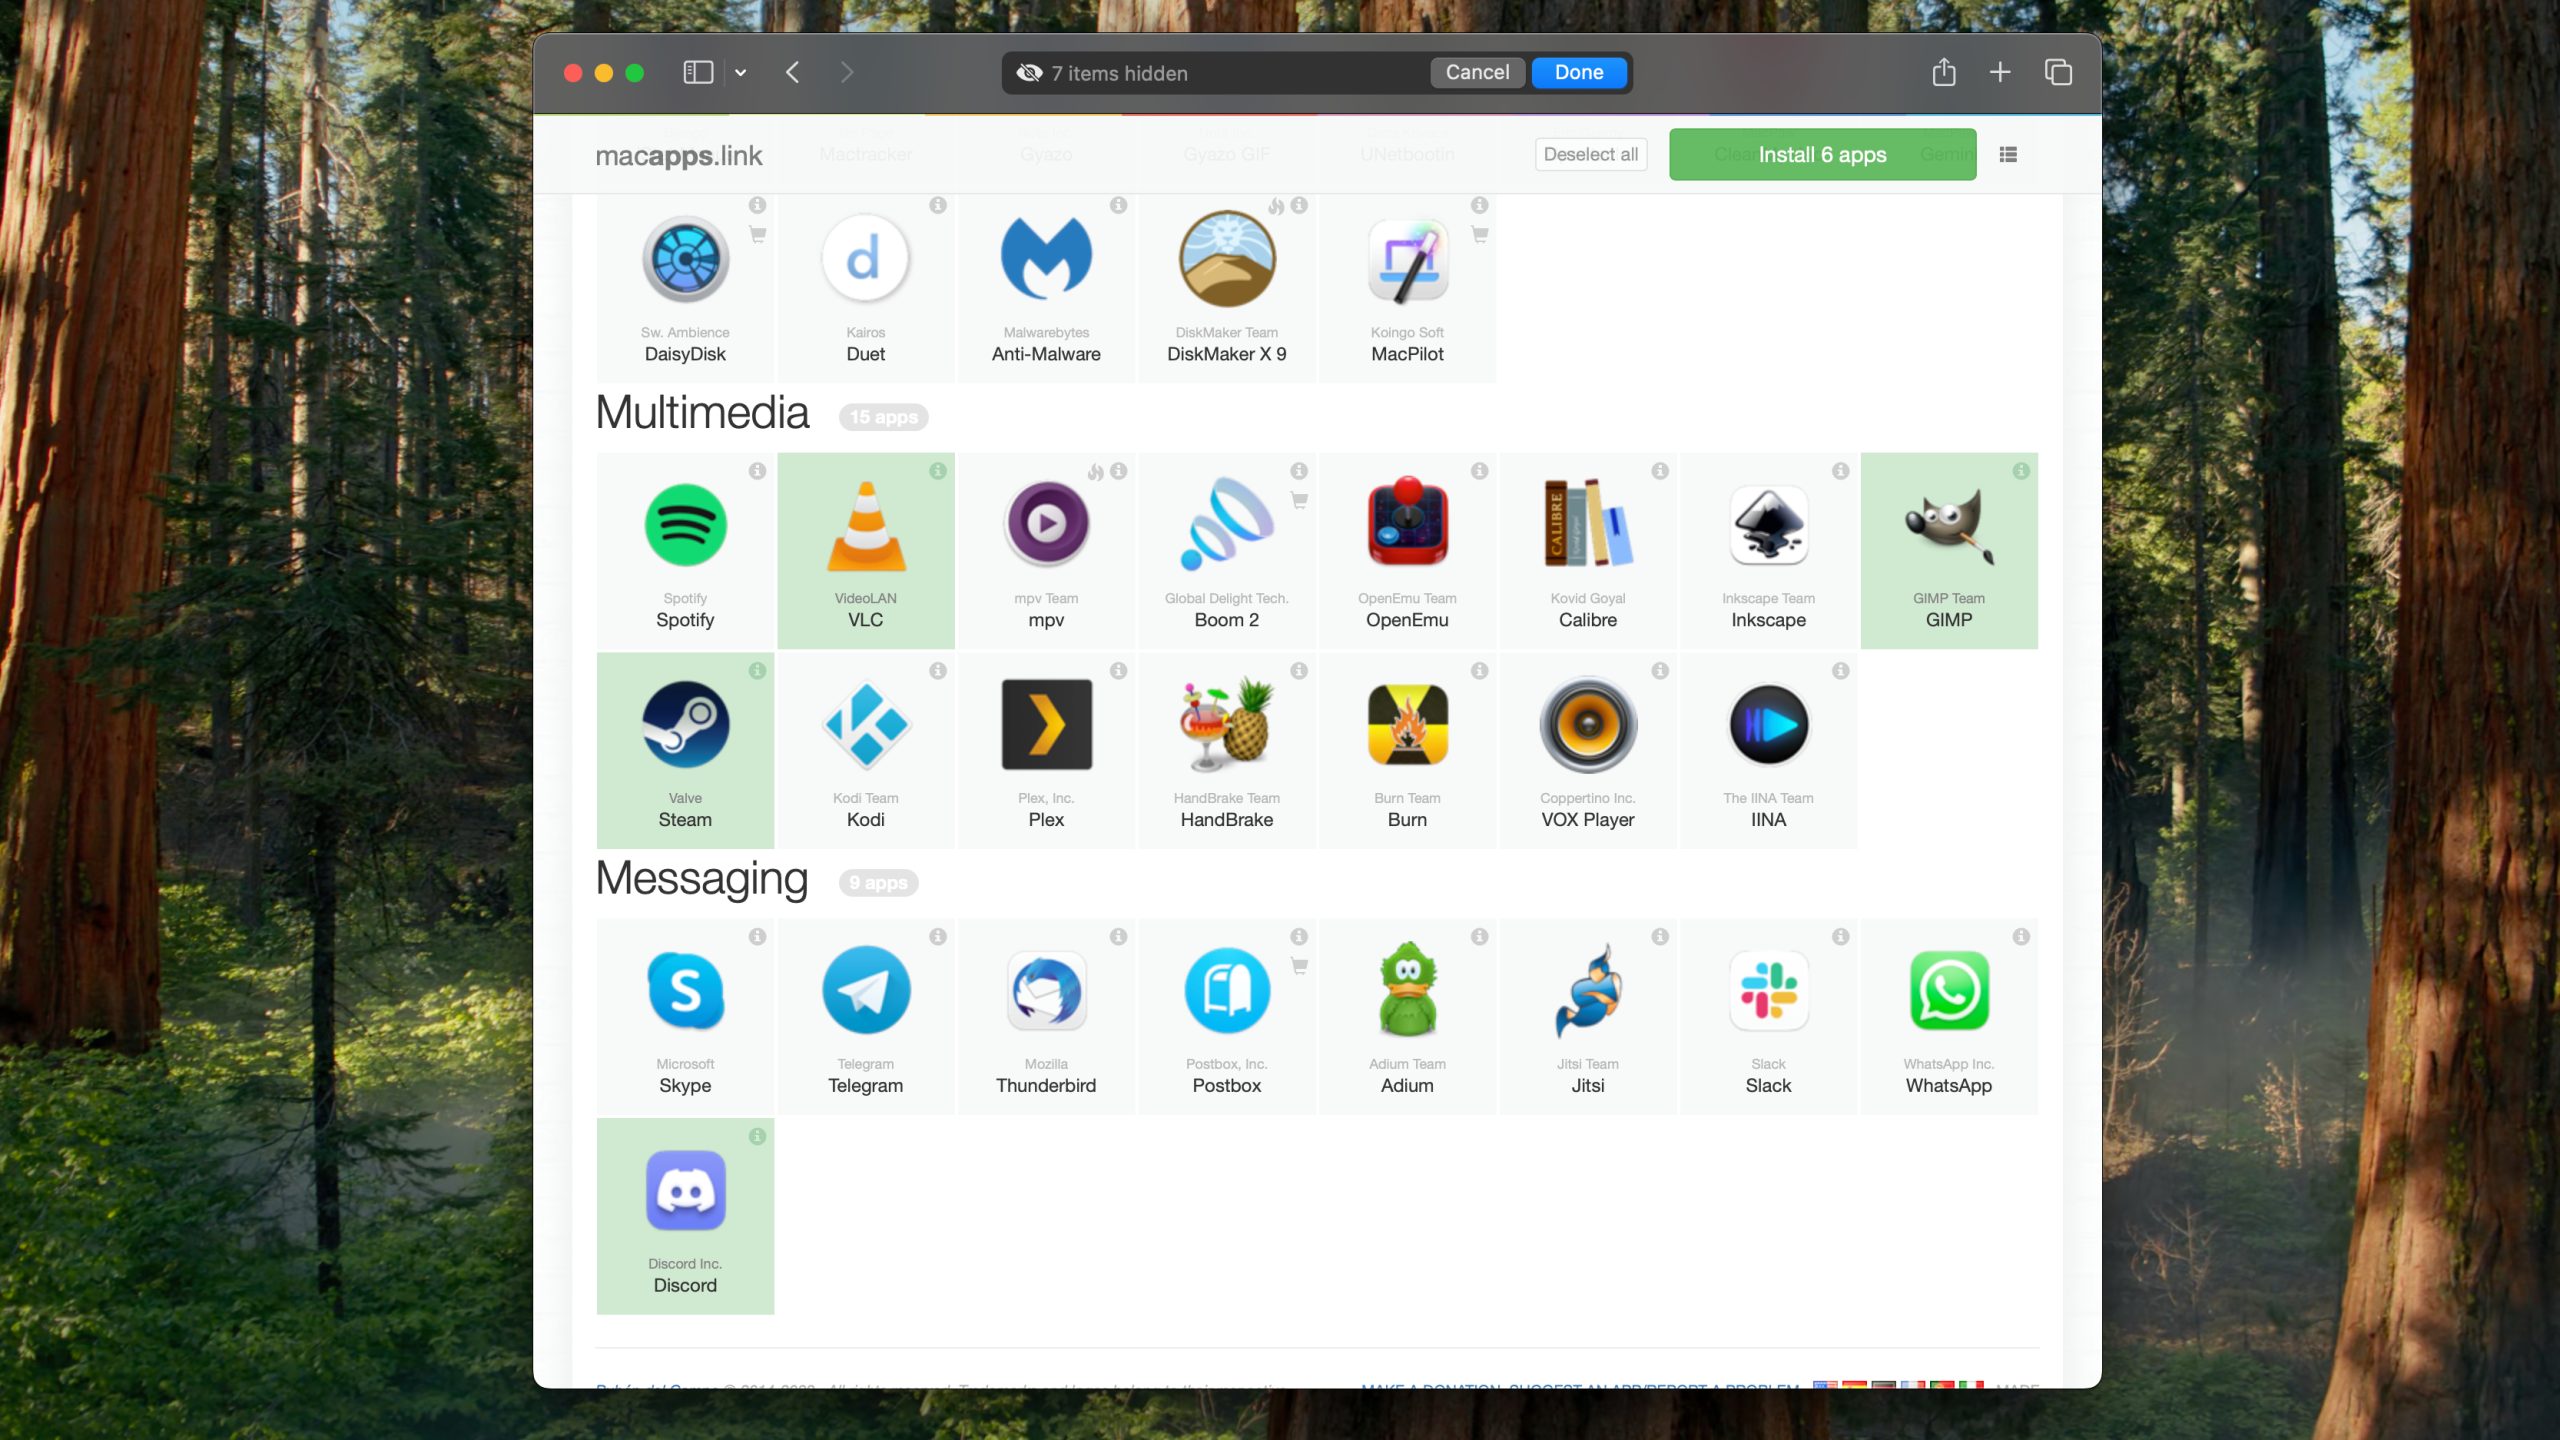The height and width of the screenshot is (1440, 2560).
Task: Click the HandBrake app icon
Action: (x=1226, y=725)
